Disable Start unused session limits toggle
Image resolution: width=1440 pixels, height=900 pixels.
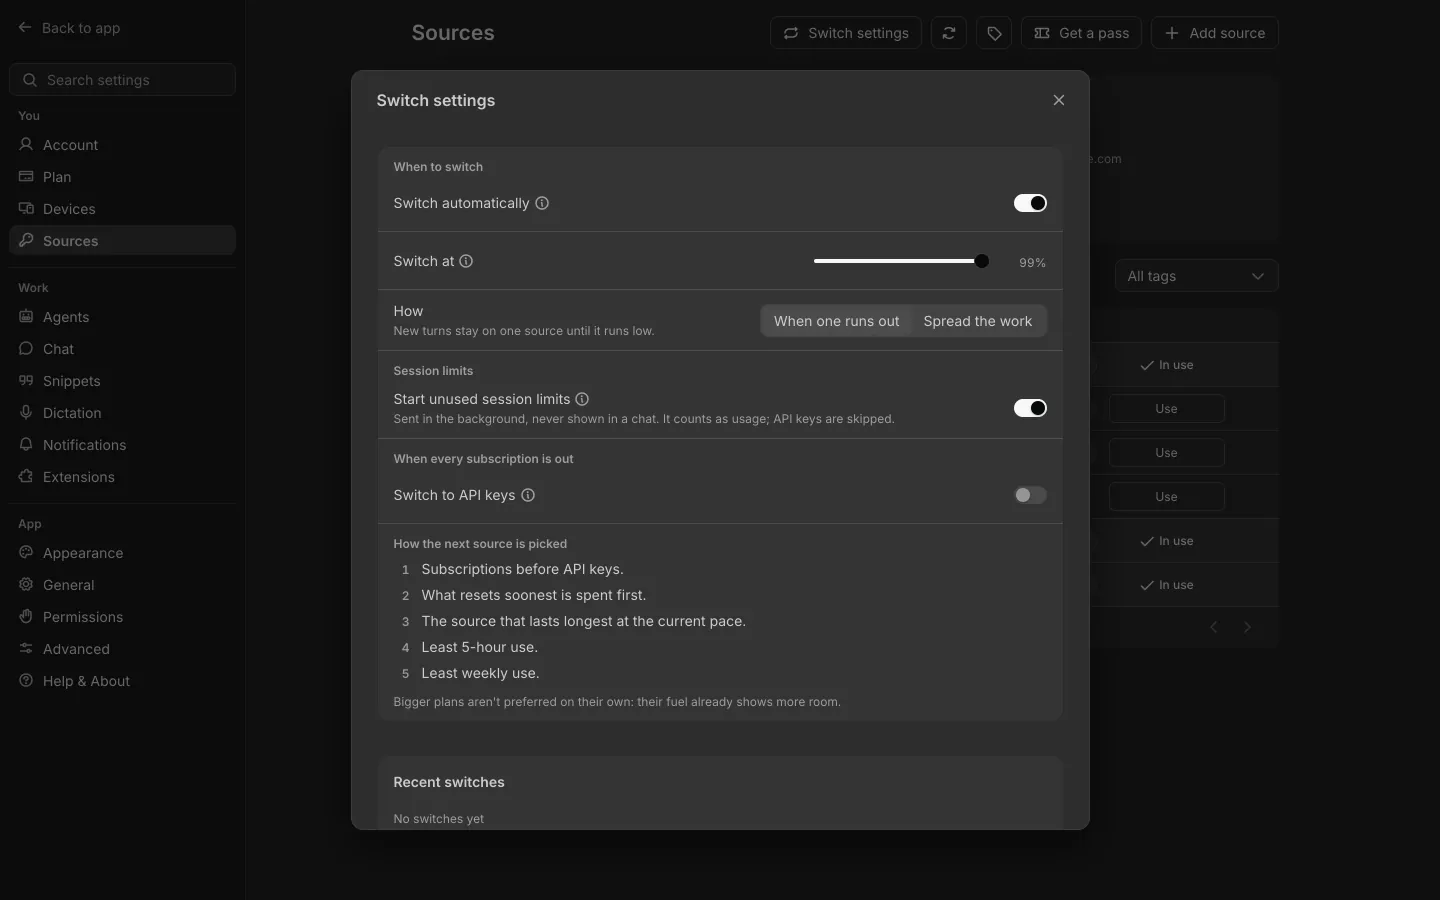pyautogui.click(x=1030, y=408)
